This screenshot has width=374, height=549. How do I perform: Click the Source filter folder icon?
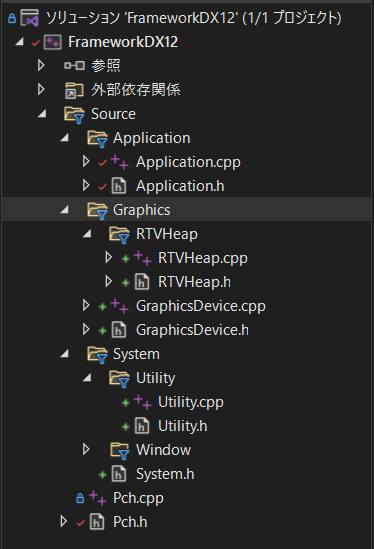coord(74,114)
